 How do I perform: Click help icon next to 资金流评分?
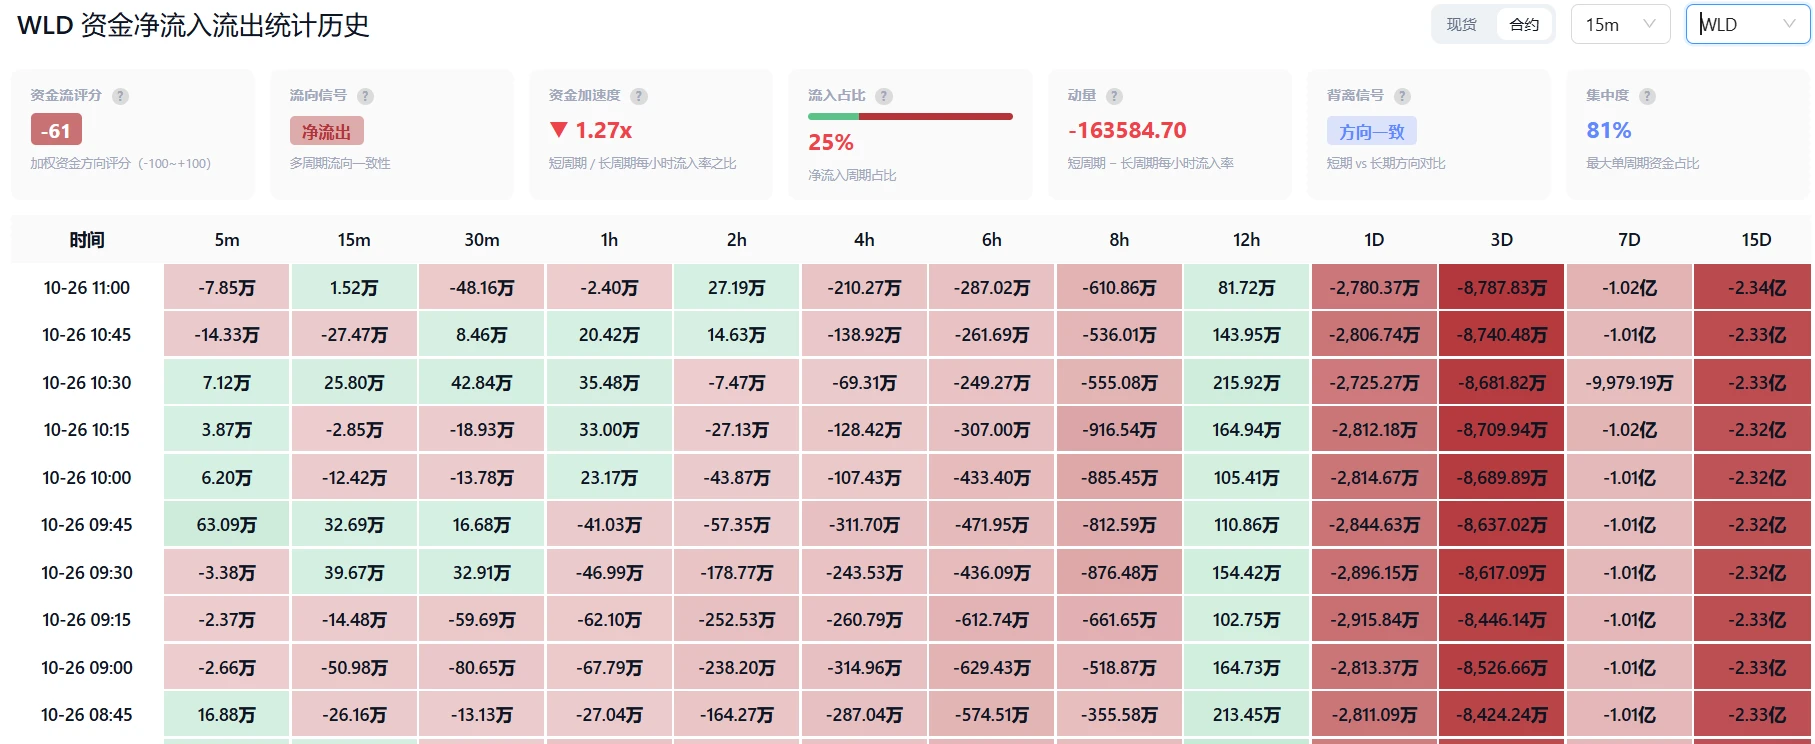[x=120, y=96]
